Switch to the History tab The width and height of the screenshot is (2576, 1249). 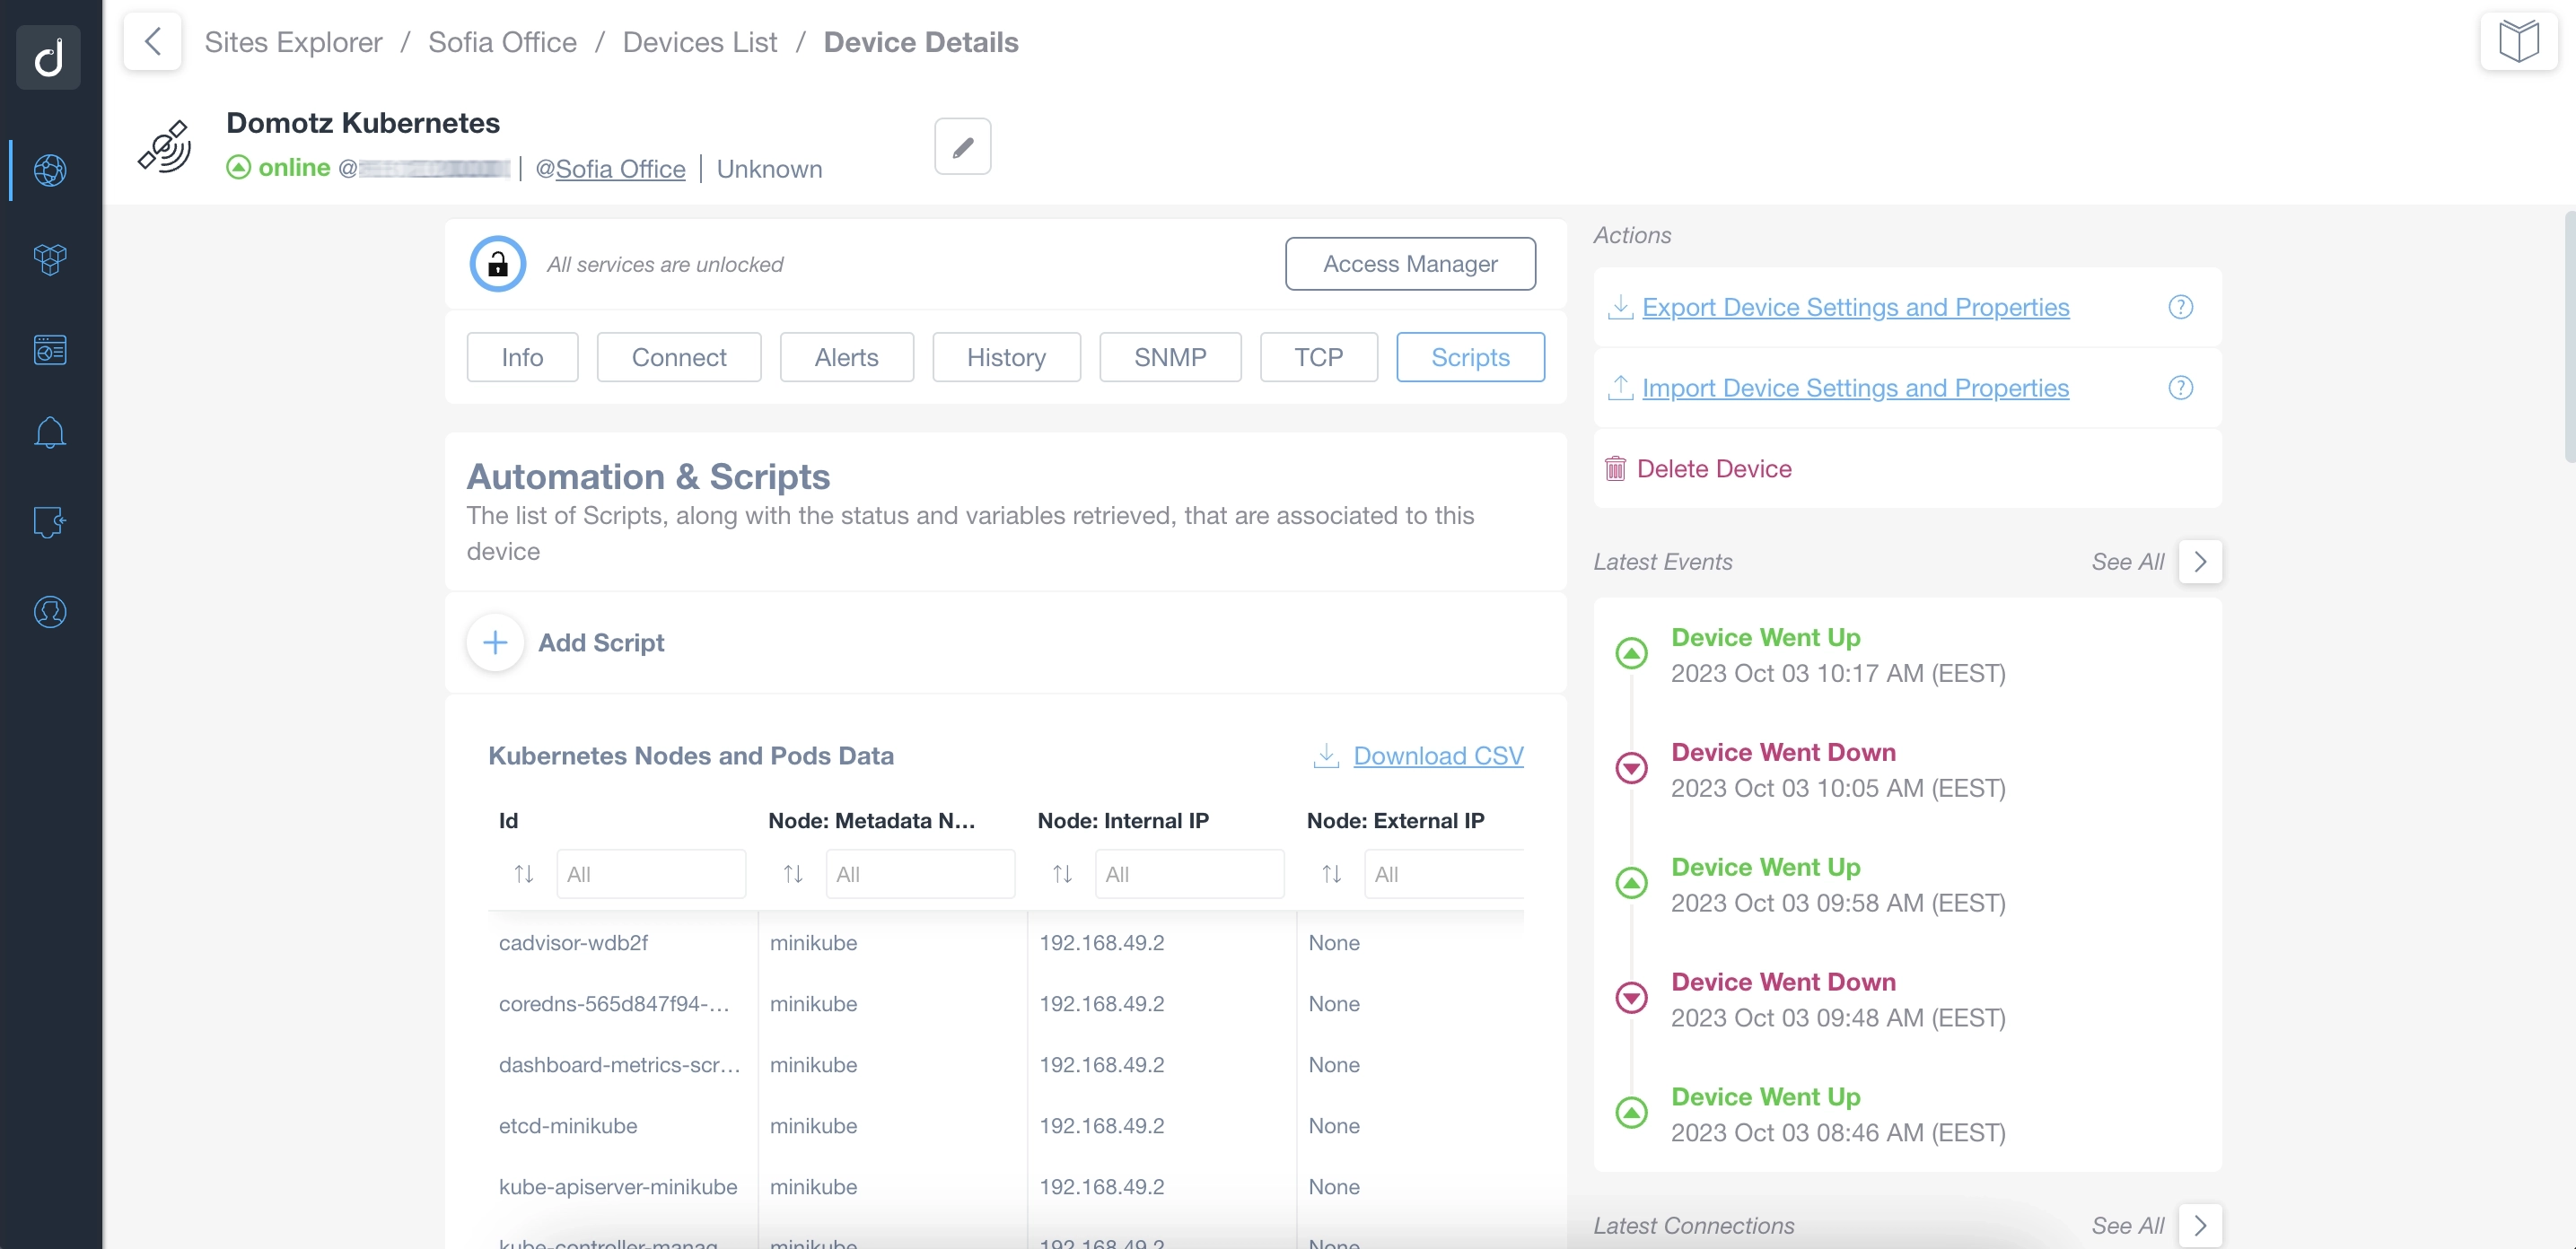(1006, 357)
